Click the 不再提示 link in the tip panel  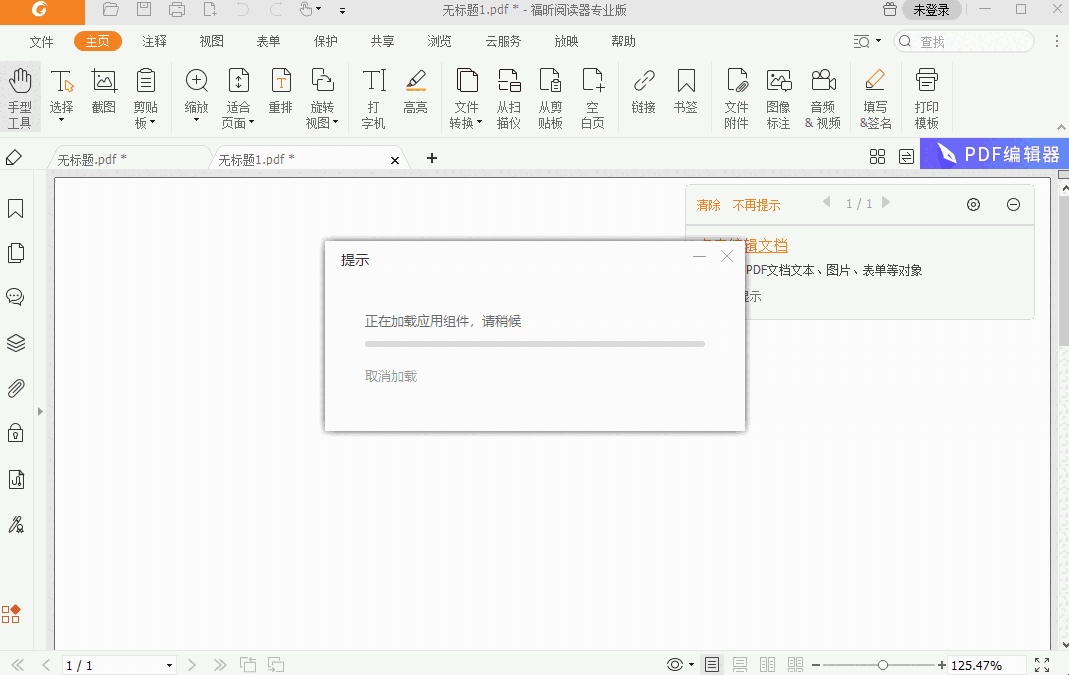pos(756,205)
